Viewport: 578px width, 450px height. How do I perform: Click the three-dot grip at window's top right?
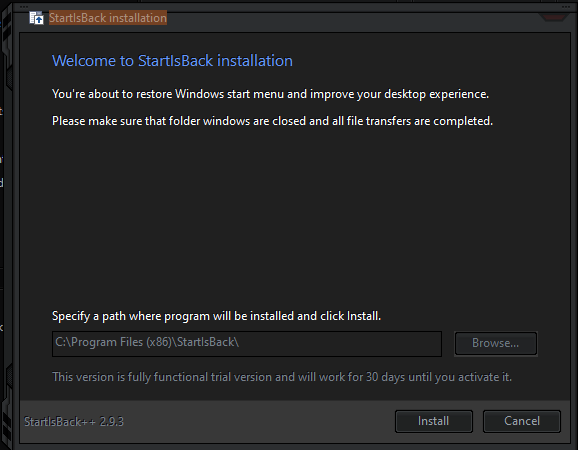(565, 7)
